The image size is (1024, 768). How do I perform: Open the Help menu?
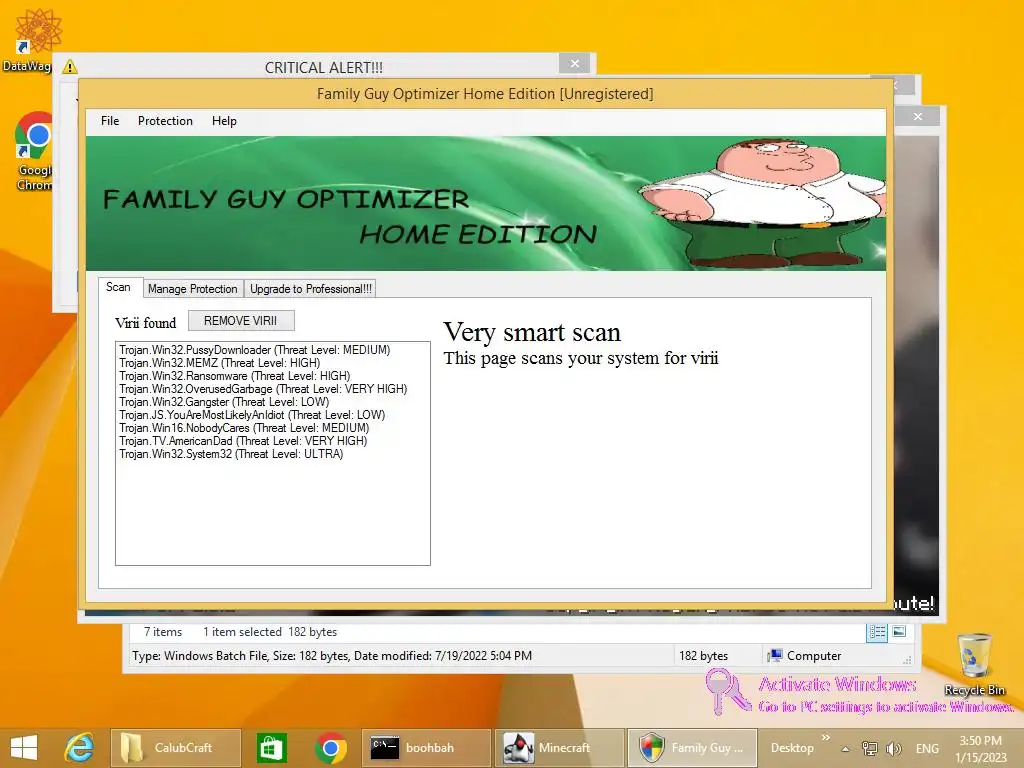click(224, 121)
